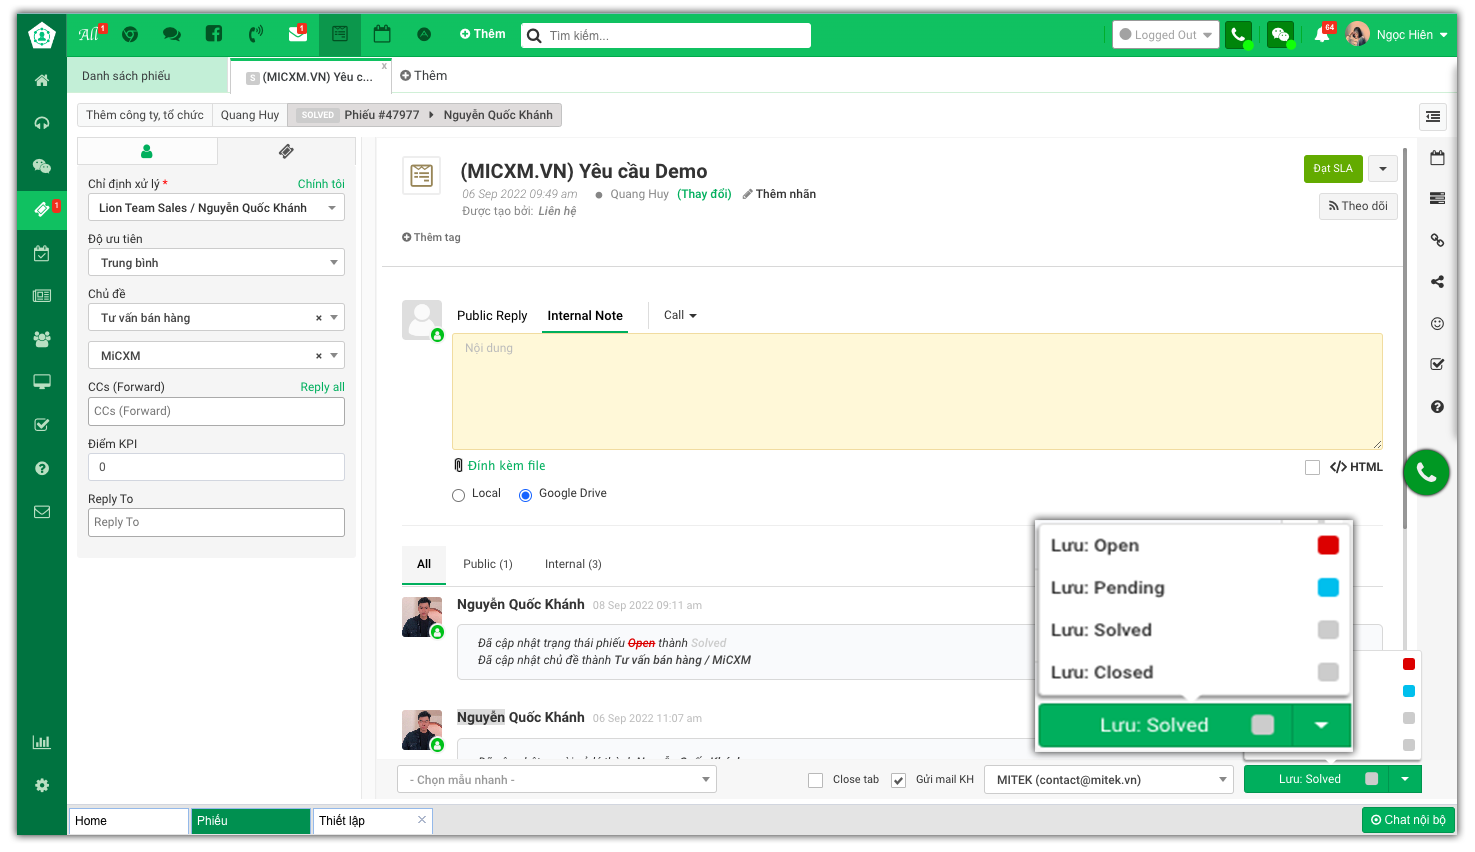Click the green floating phone call button

coord(1426,473)
